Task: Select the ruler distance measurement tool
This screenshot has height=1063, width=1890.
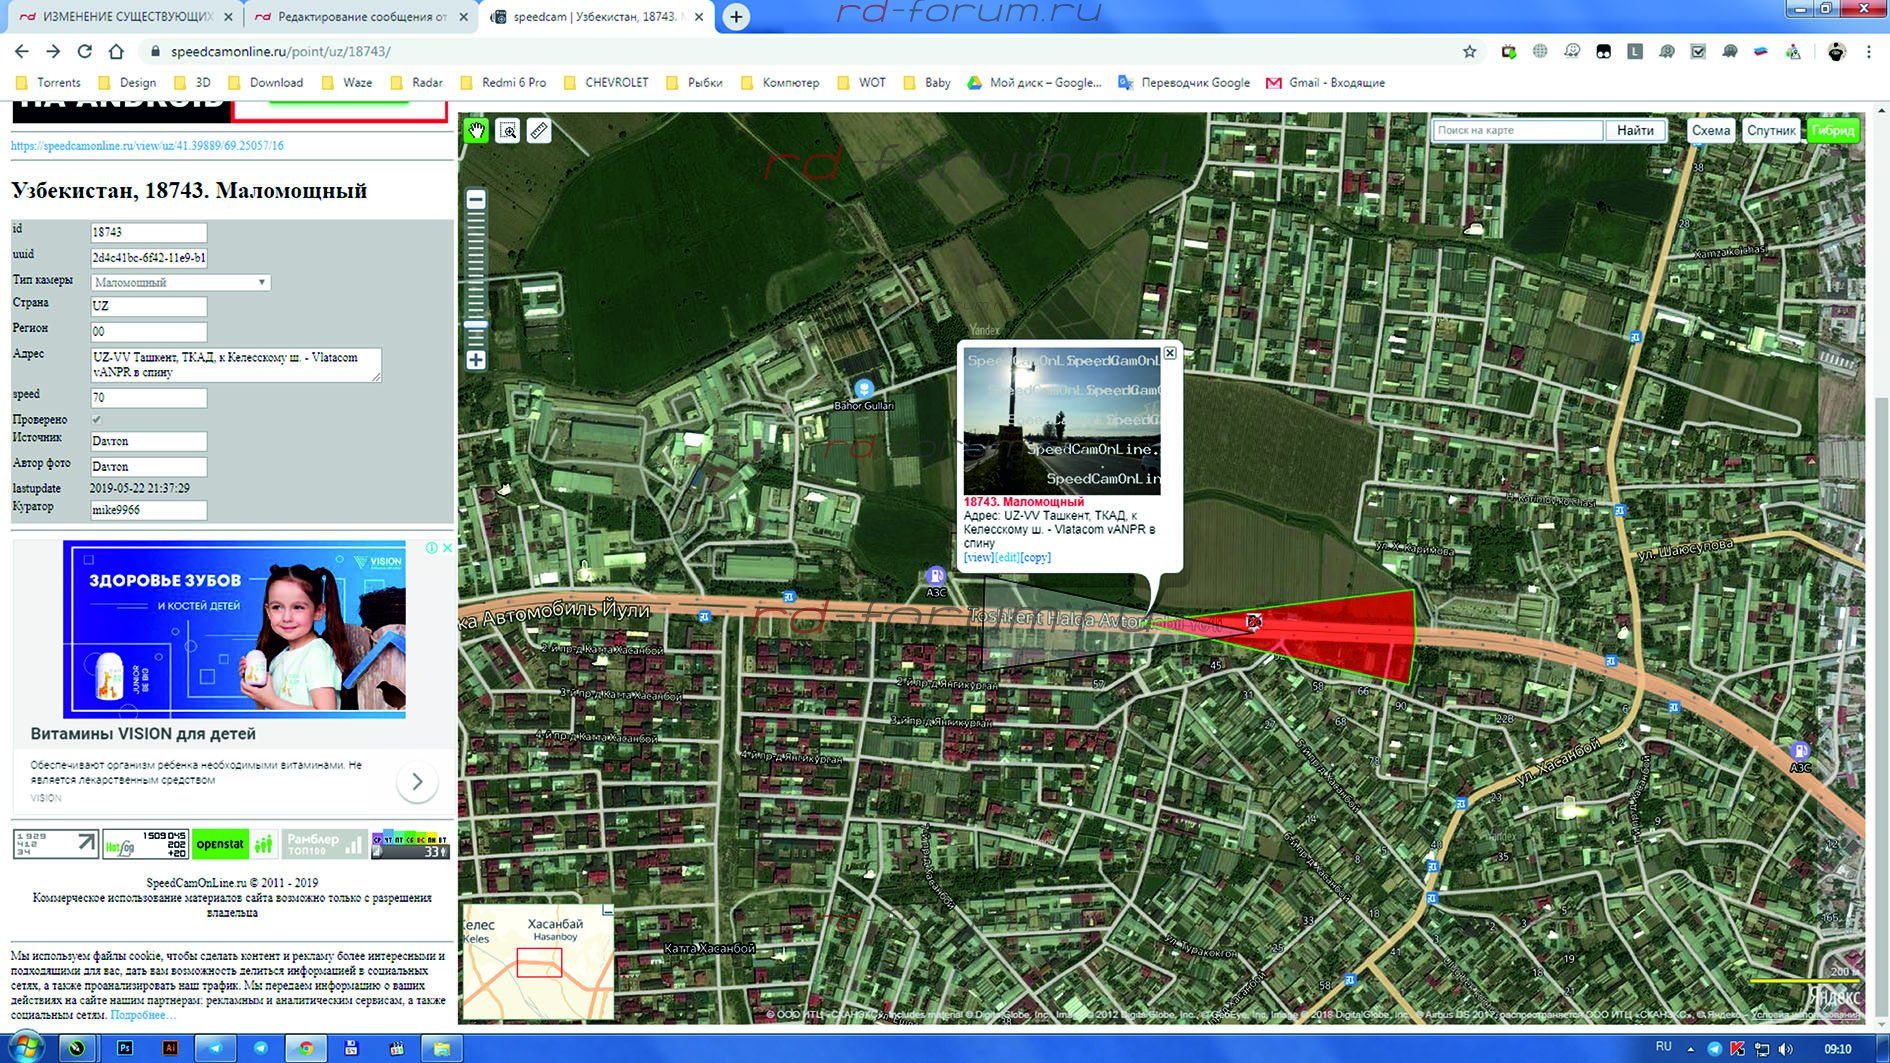Action: 539,131
